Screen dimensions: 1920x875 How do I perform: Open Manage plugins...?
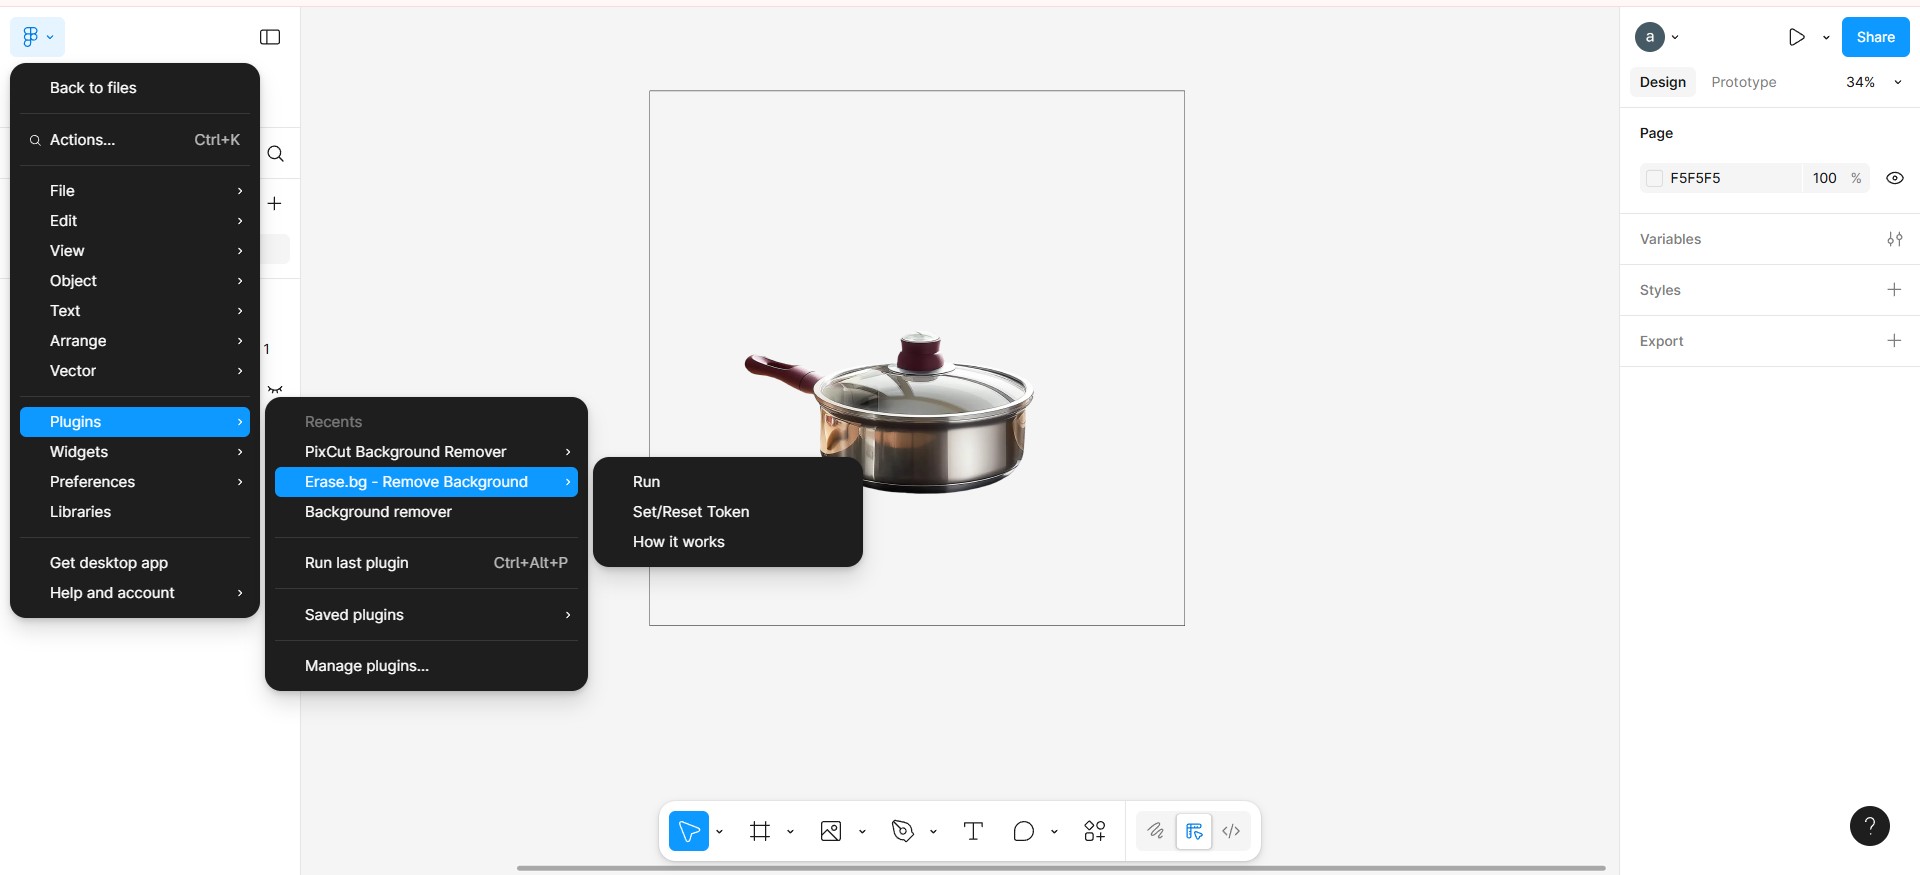(426, 666)
